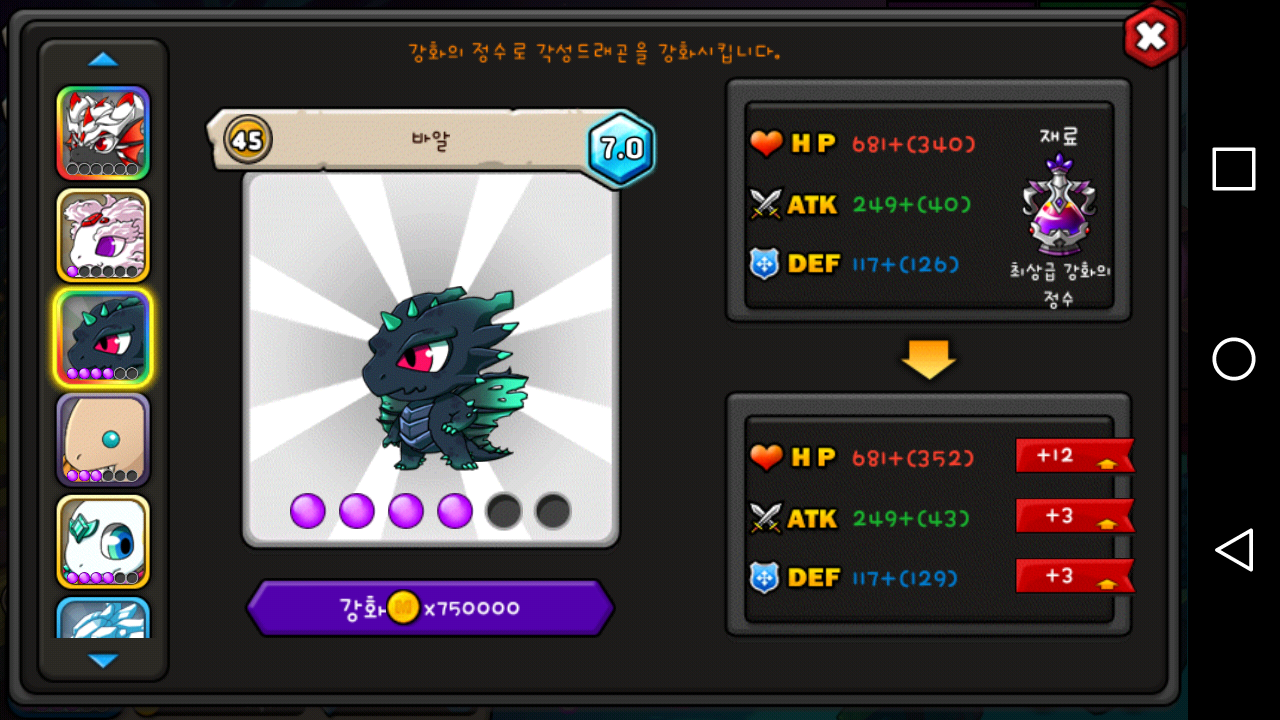Select the partially visible icy dragon thumbnail
The image size is (1280, 720).
click(103, 618)
